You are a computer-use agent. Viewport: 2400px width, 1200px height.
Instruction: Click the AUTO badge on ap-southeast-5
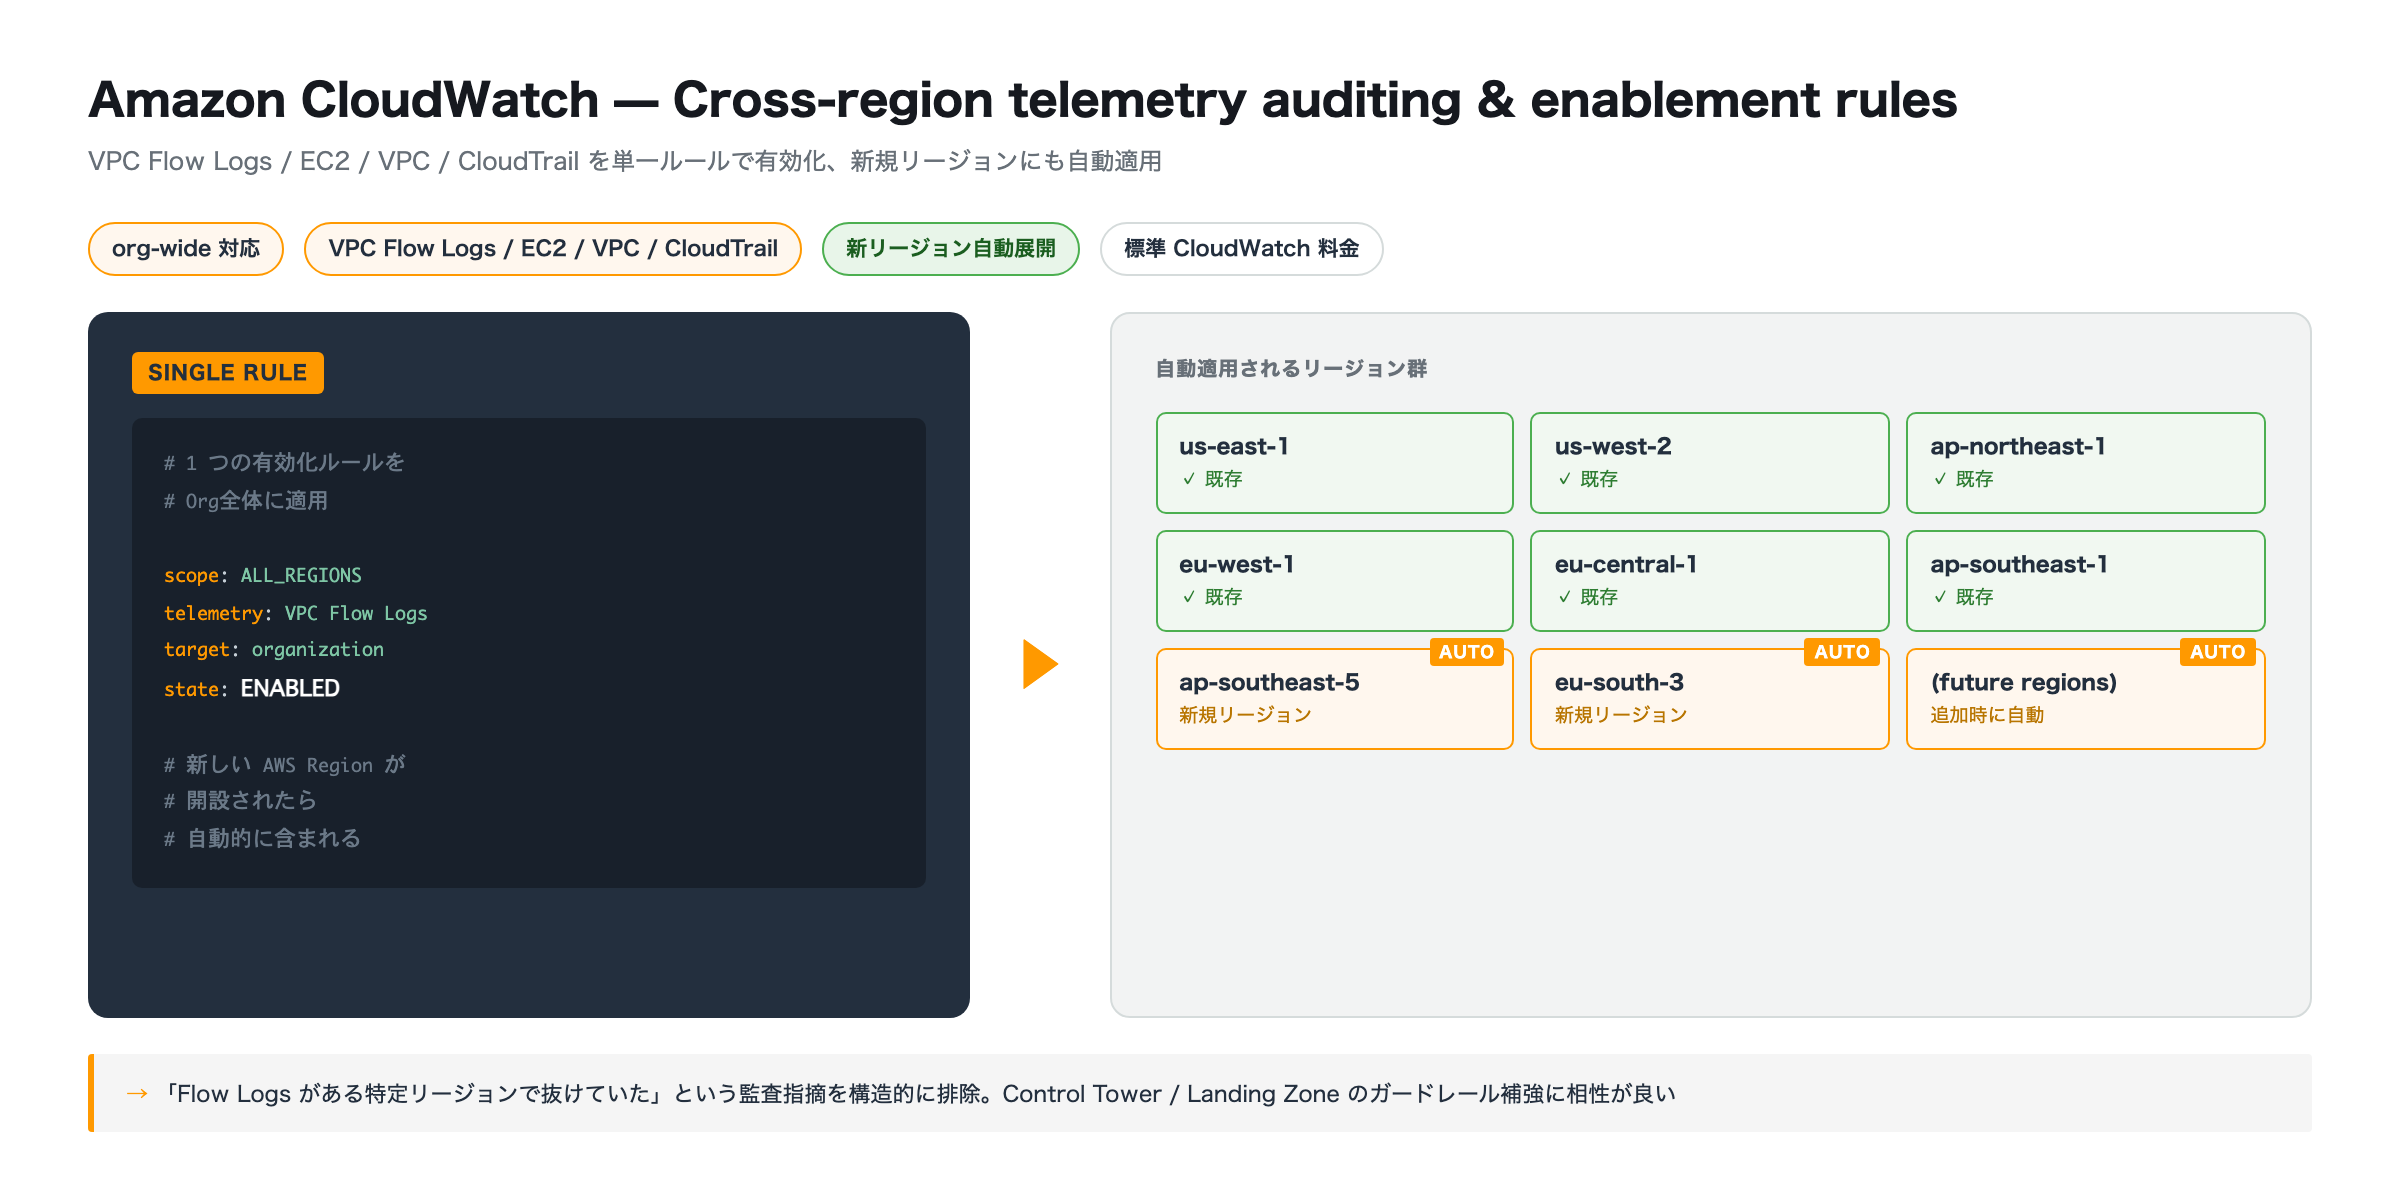pyautogui.click(x=1467, y=652)
